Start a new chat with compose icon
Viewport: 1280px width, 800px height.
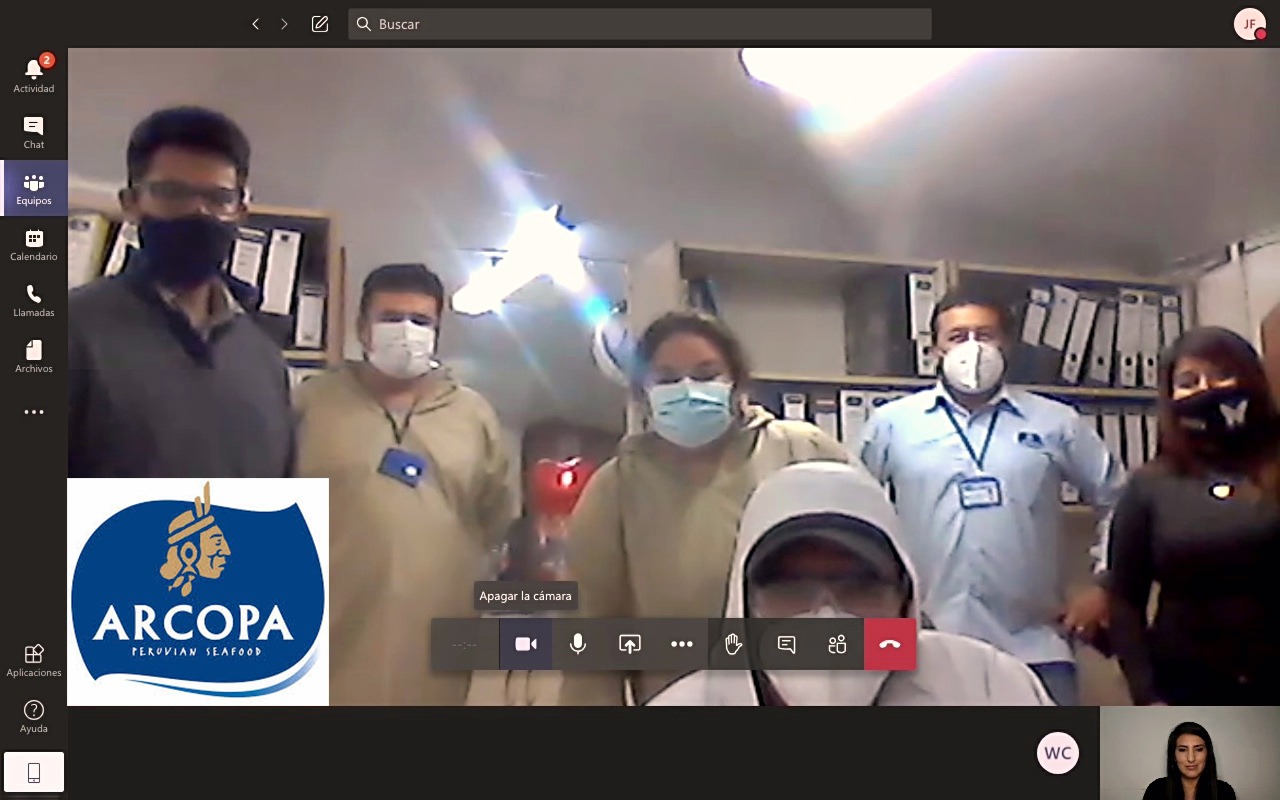(x=320, y=24)
